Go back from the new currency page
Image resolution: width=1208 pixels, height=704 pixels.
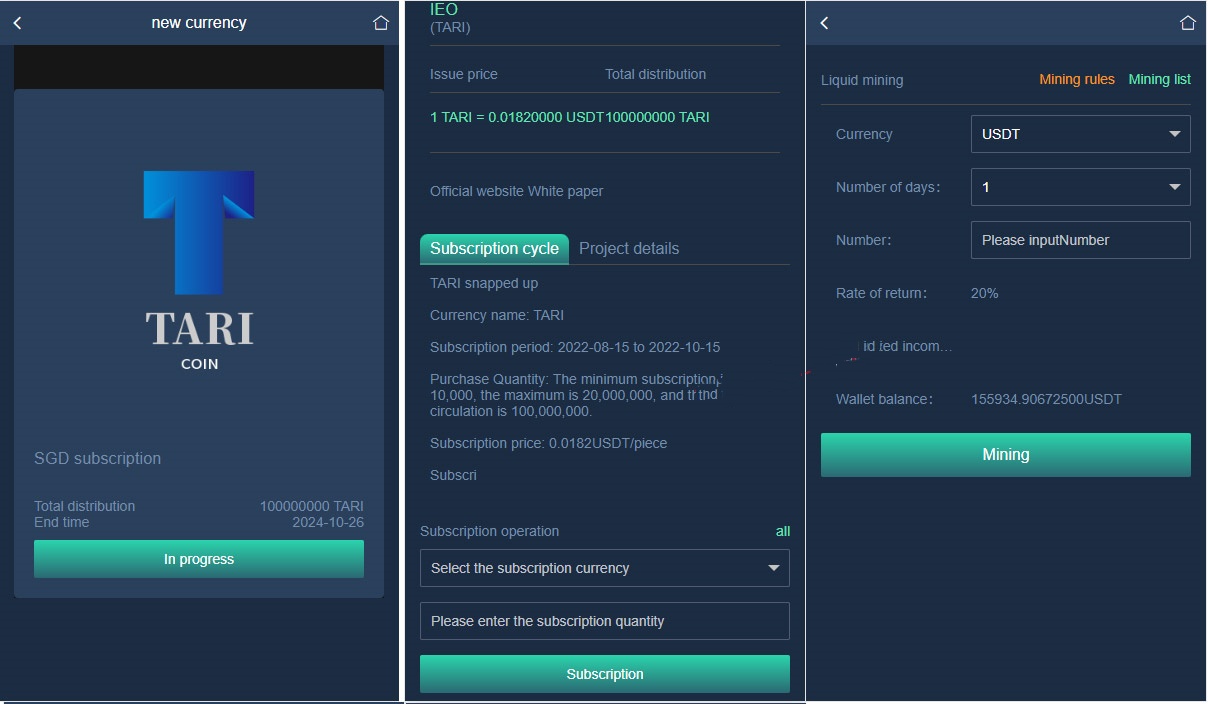[17, 23]
